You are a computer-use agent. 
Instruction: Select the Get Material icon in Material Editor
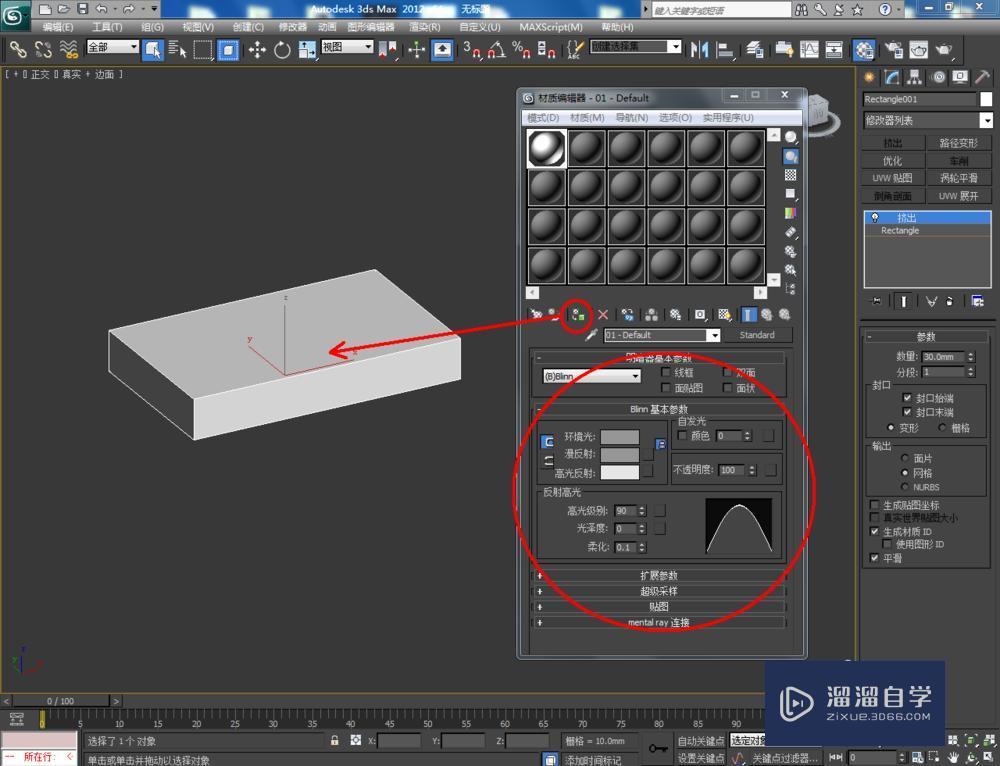coord(537,315)
